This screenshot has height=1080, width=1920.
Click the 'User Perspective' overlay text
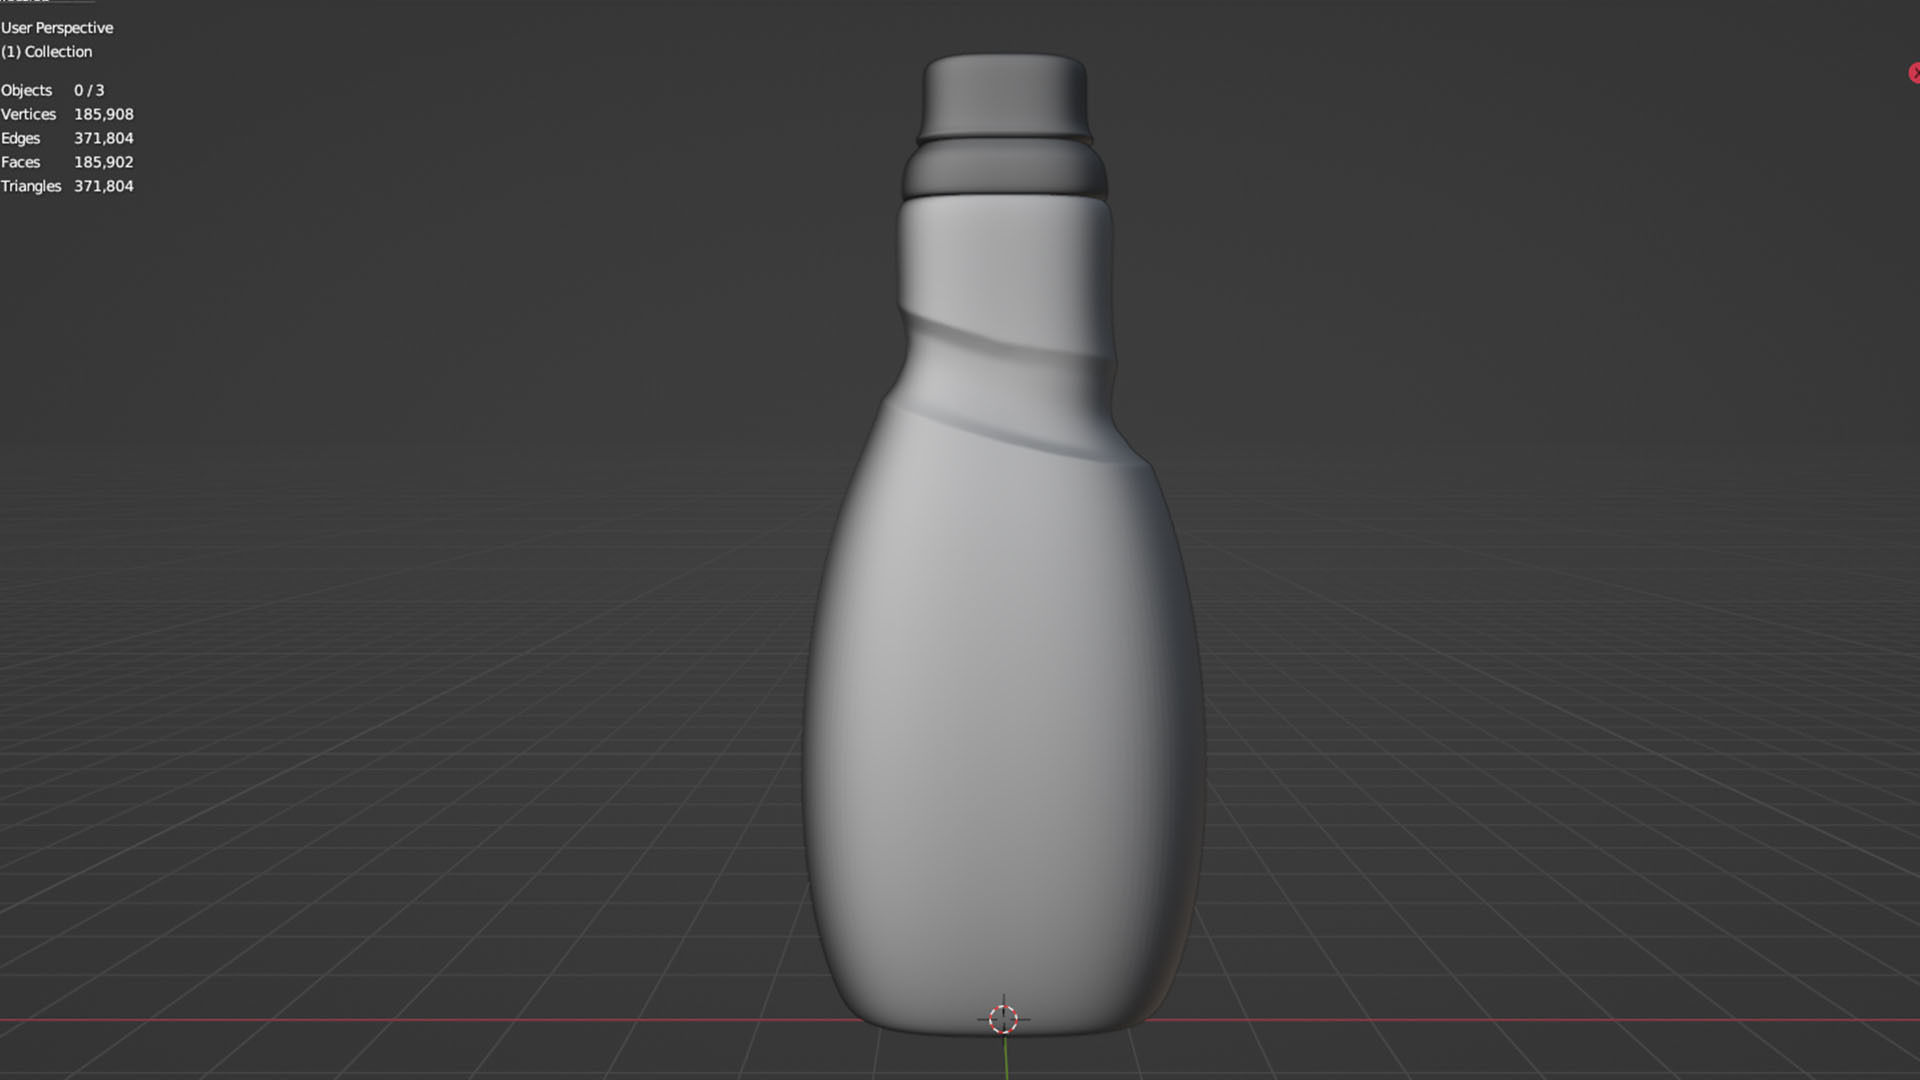coord(57,28)
